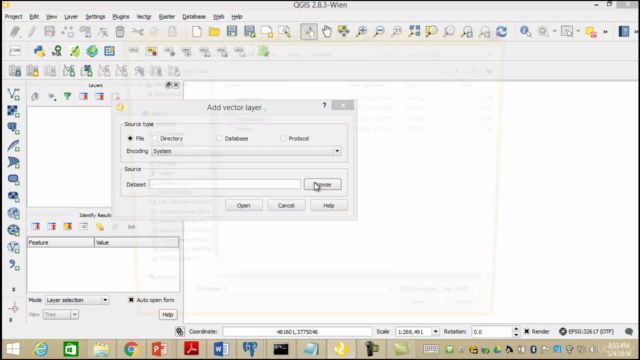This screenshot has height=360, width=640.
Task: Click the messages log bubble icon
Action: 629,331
